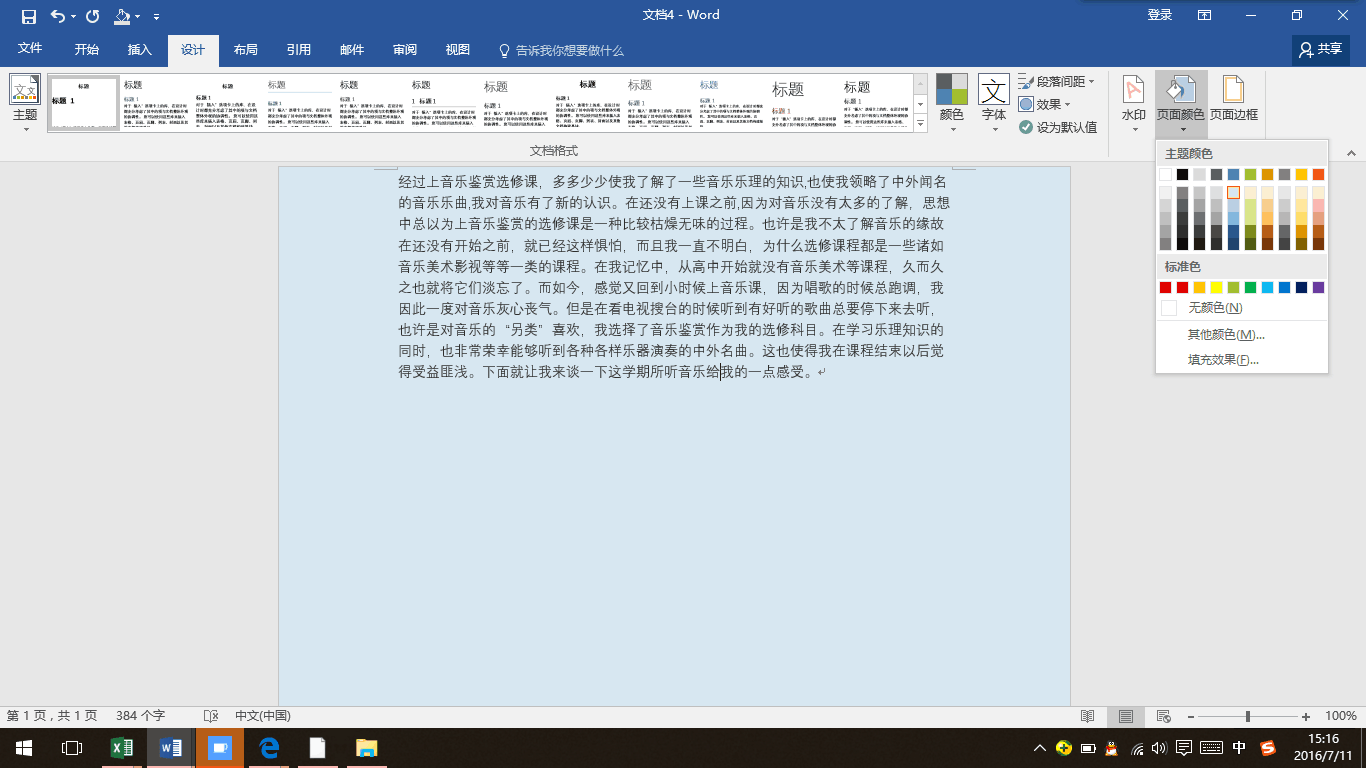Switch to Excel on the taskbar
The width and height of the screenshot is (1366, 768).
coord(122,748)
